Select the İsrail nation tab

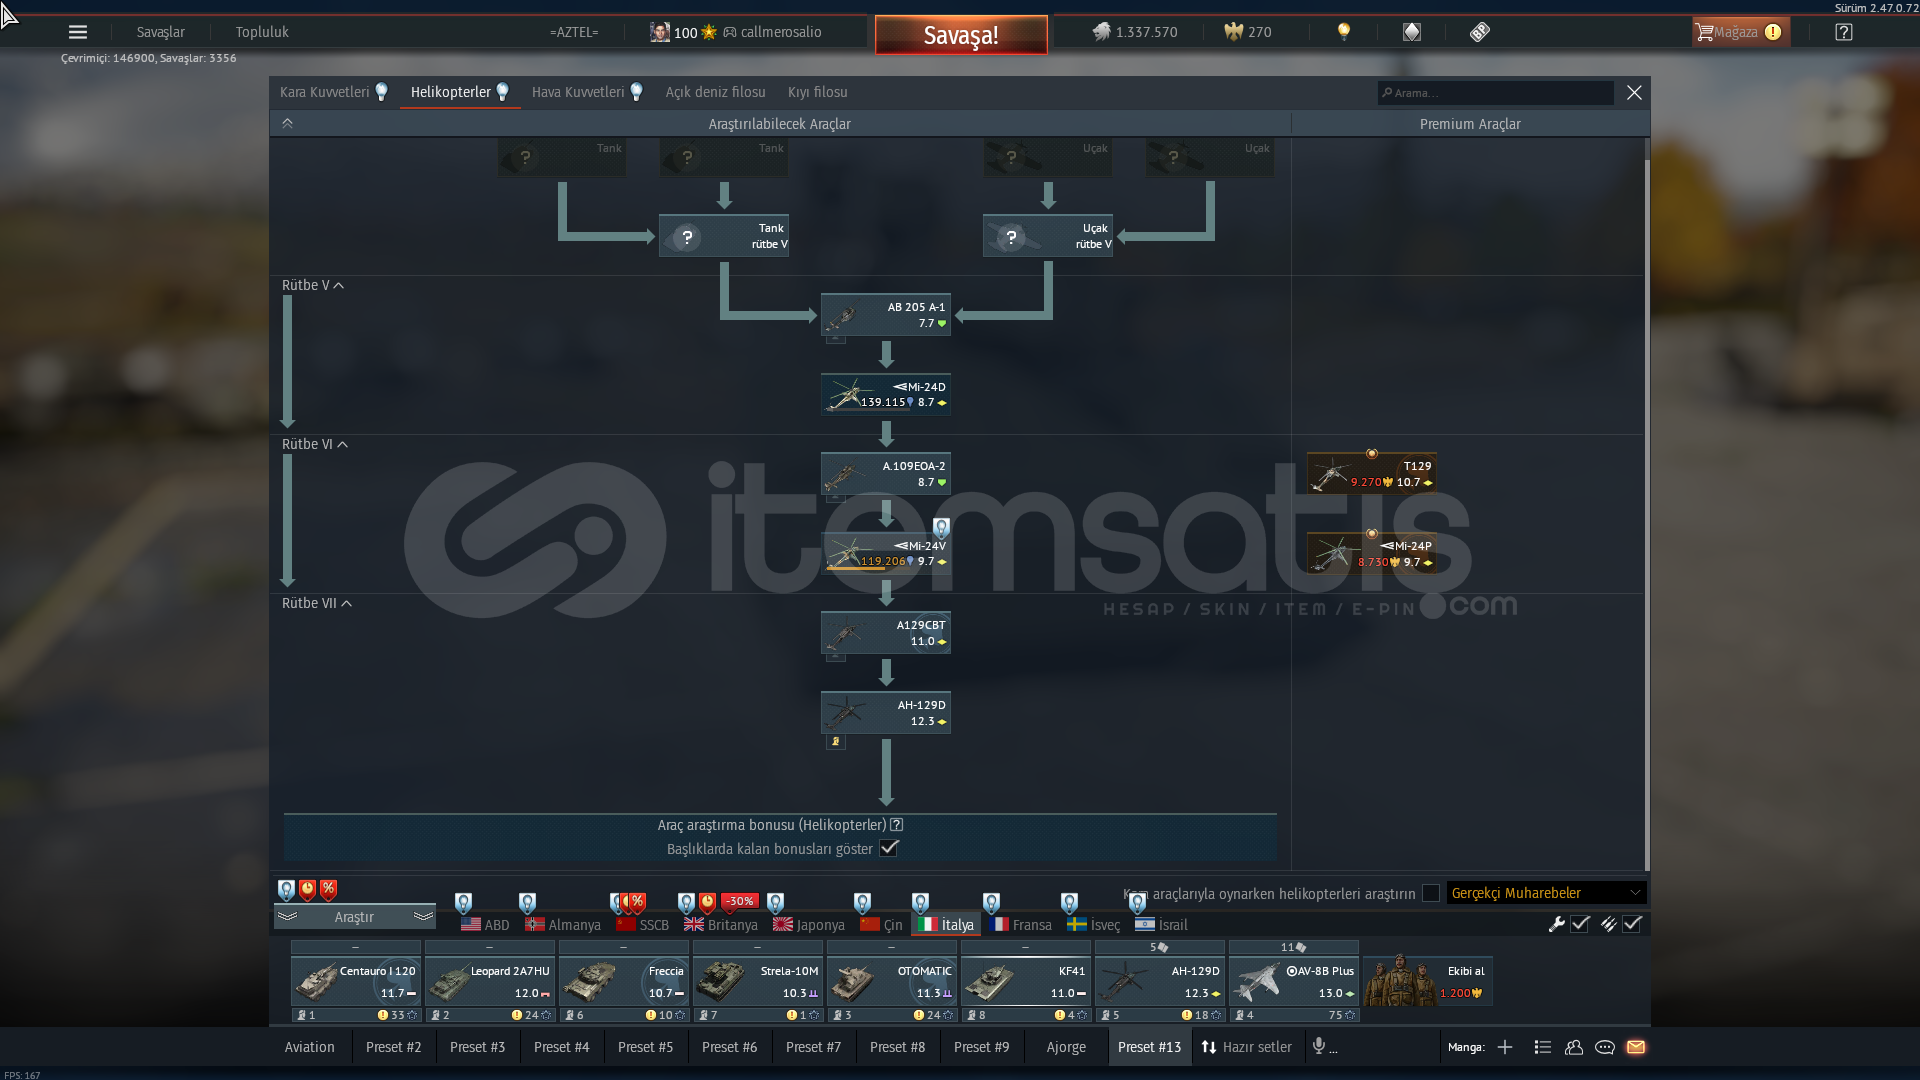click(1161, 925)
